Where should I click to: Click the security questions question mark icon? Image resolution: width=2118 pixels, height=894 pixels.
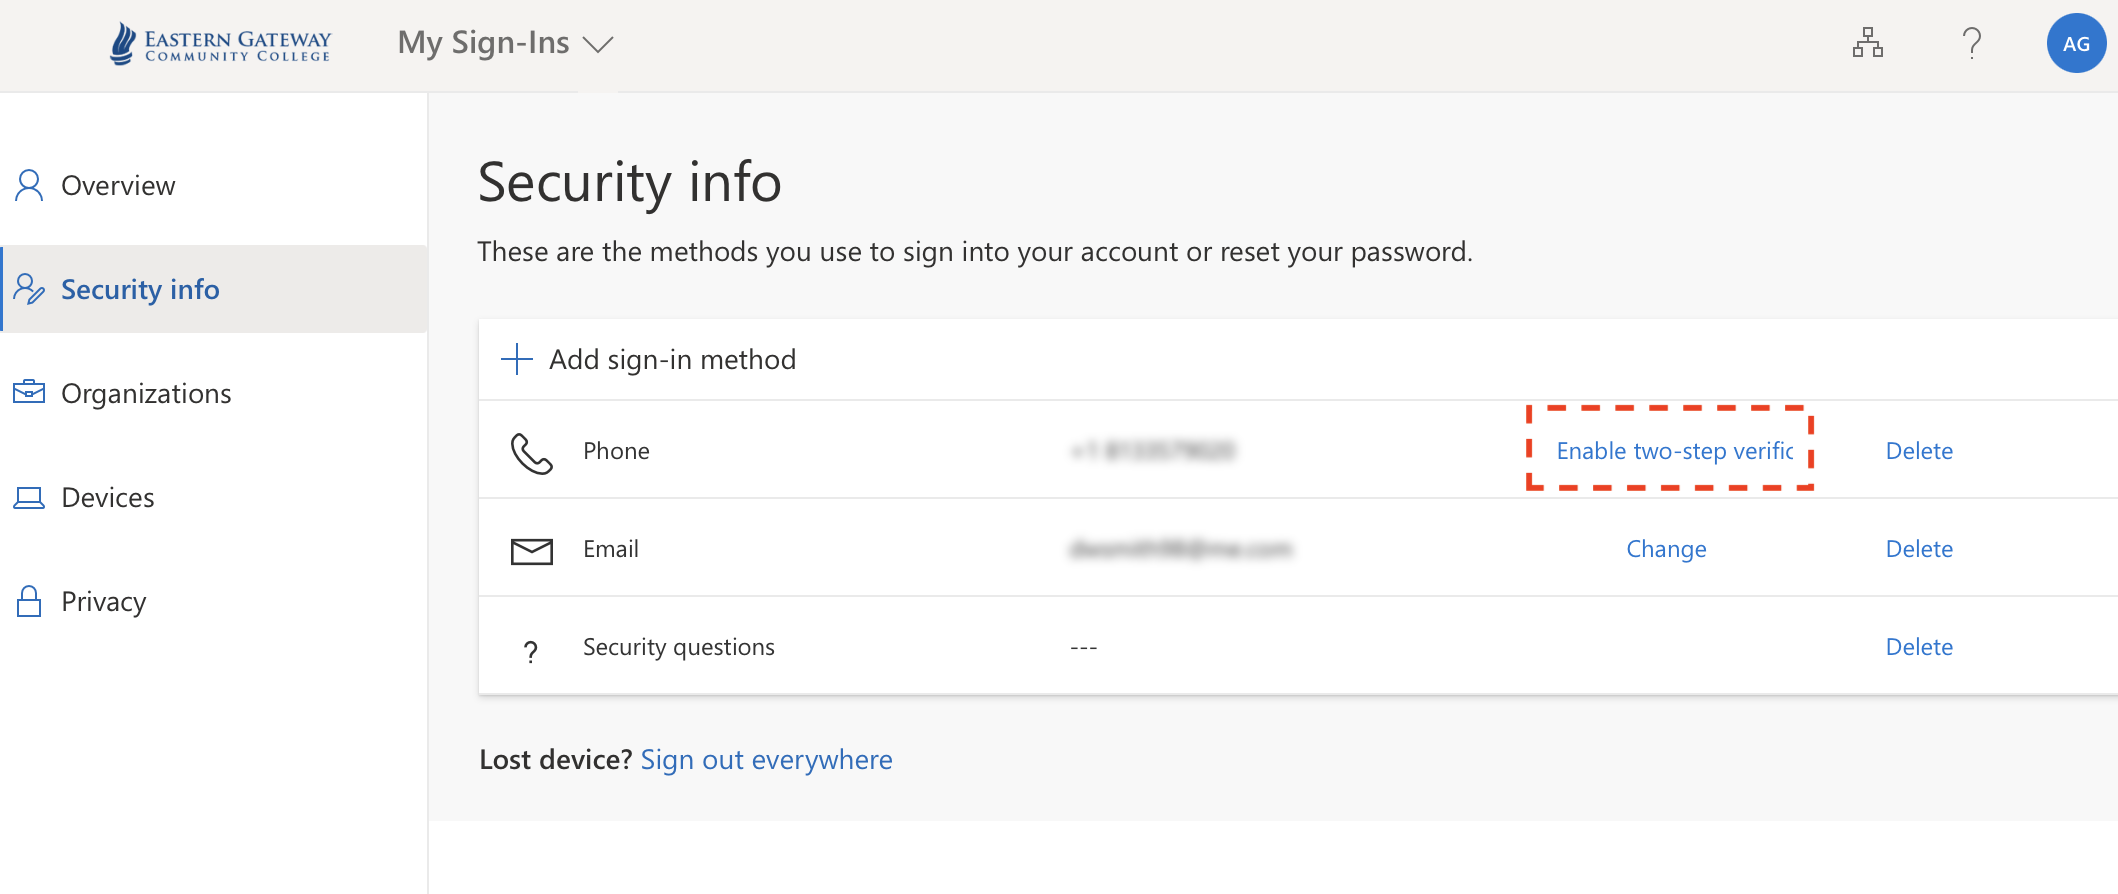click(x=531, y=651)
